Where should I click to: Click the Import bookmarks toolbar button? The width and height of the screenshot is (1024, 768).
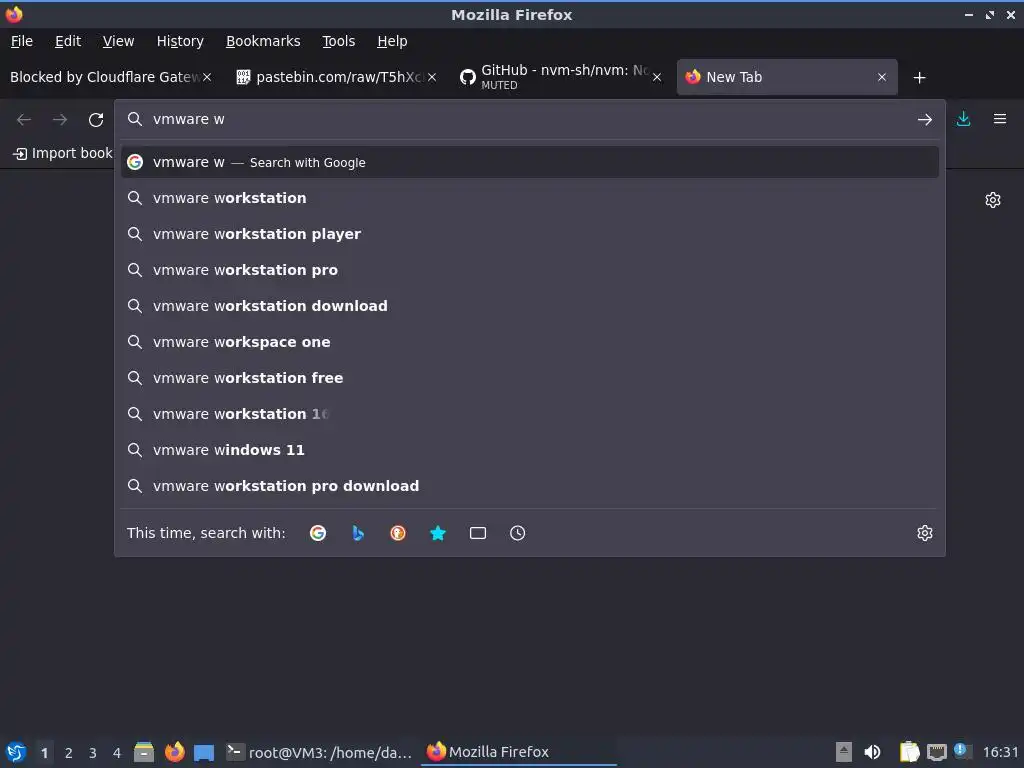pos(63,153)
